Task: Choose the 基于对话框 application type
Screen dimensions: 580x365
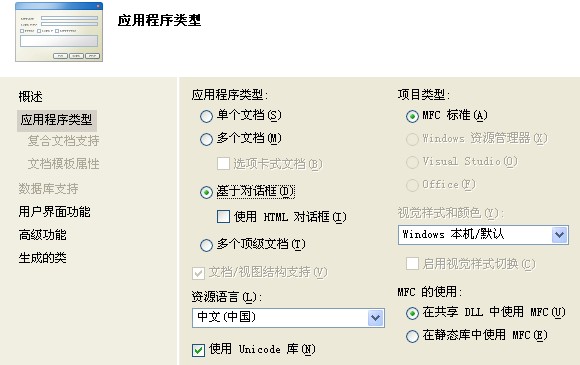Action: click(206, 192)
